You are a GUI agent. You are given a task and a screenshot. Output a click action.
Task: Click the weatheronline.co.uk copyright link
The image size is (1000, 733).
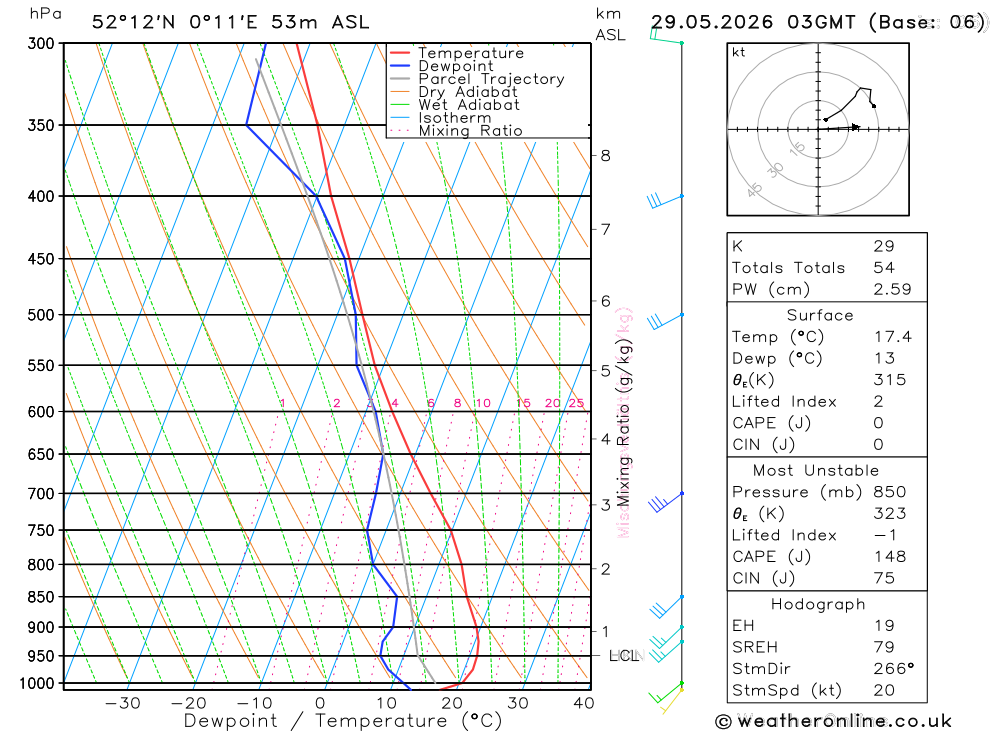834,722
